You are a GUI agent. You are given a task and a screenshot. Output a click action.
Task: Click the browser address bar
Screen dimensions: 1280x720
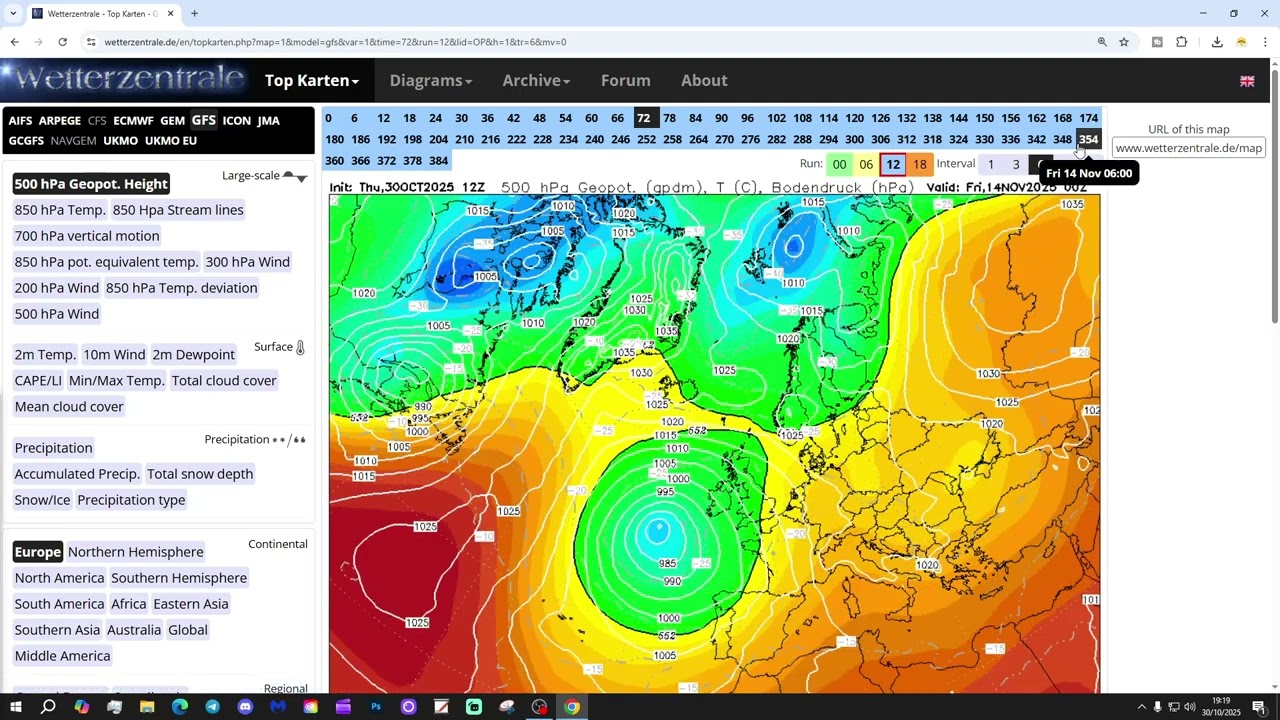590,42
